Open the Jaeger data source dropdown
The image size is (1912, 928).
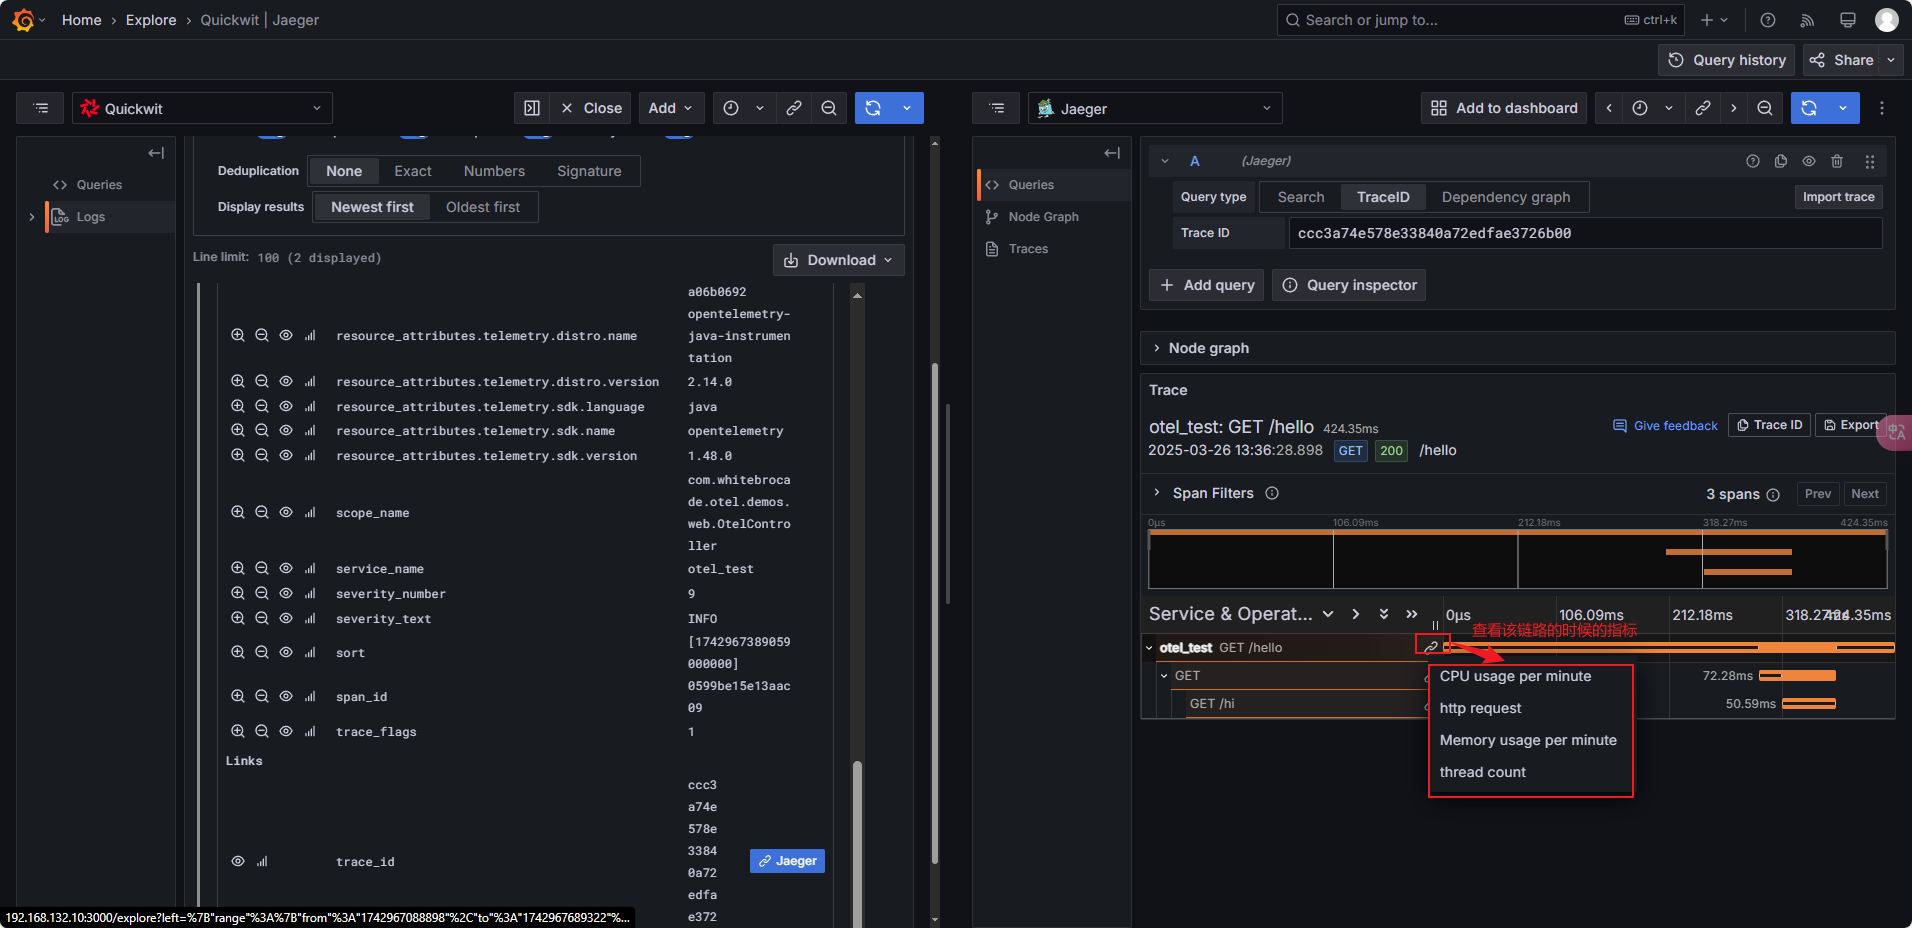point(1155,108)
